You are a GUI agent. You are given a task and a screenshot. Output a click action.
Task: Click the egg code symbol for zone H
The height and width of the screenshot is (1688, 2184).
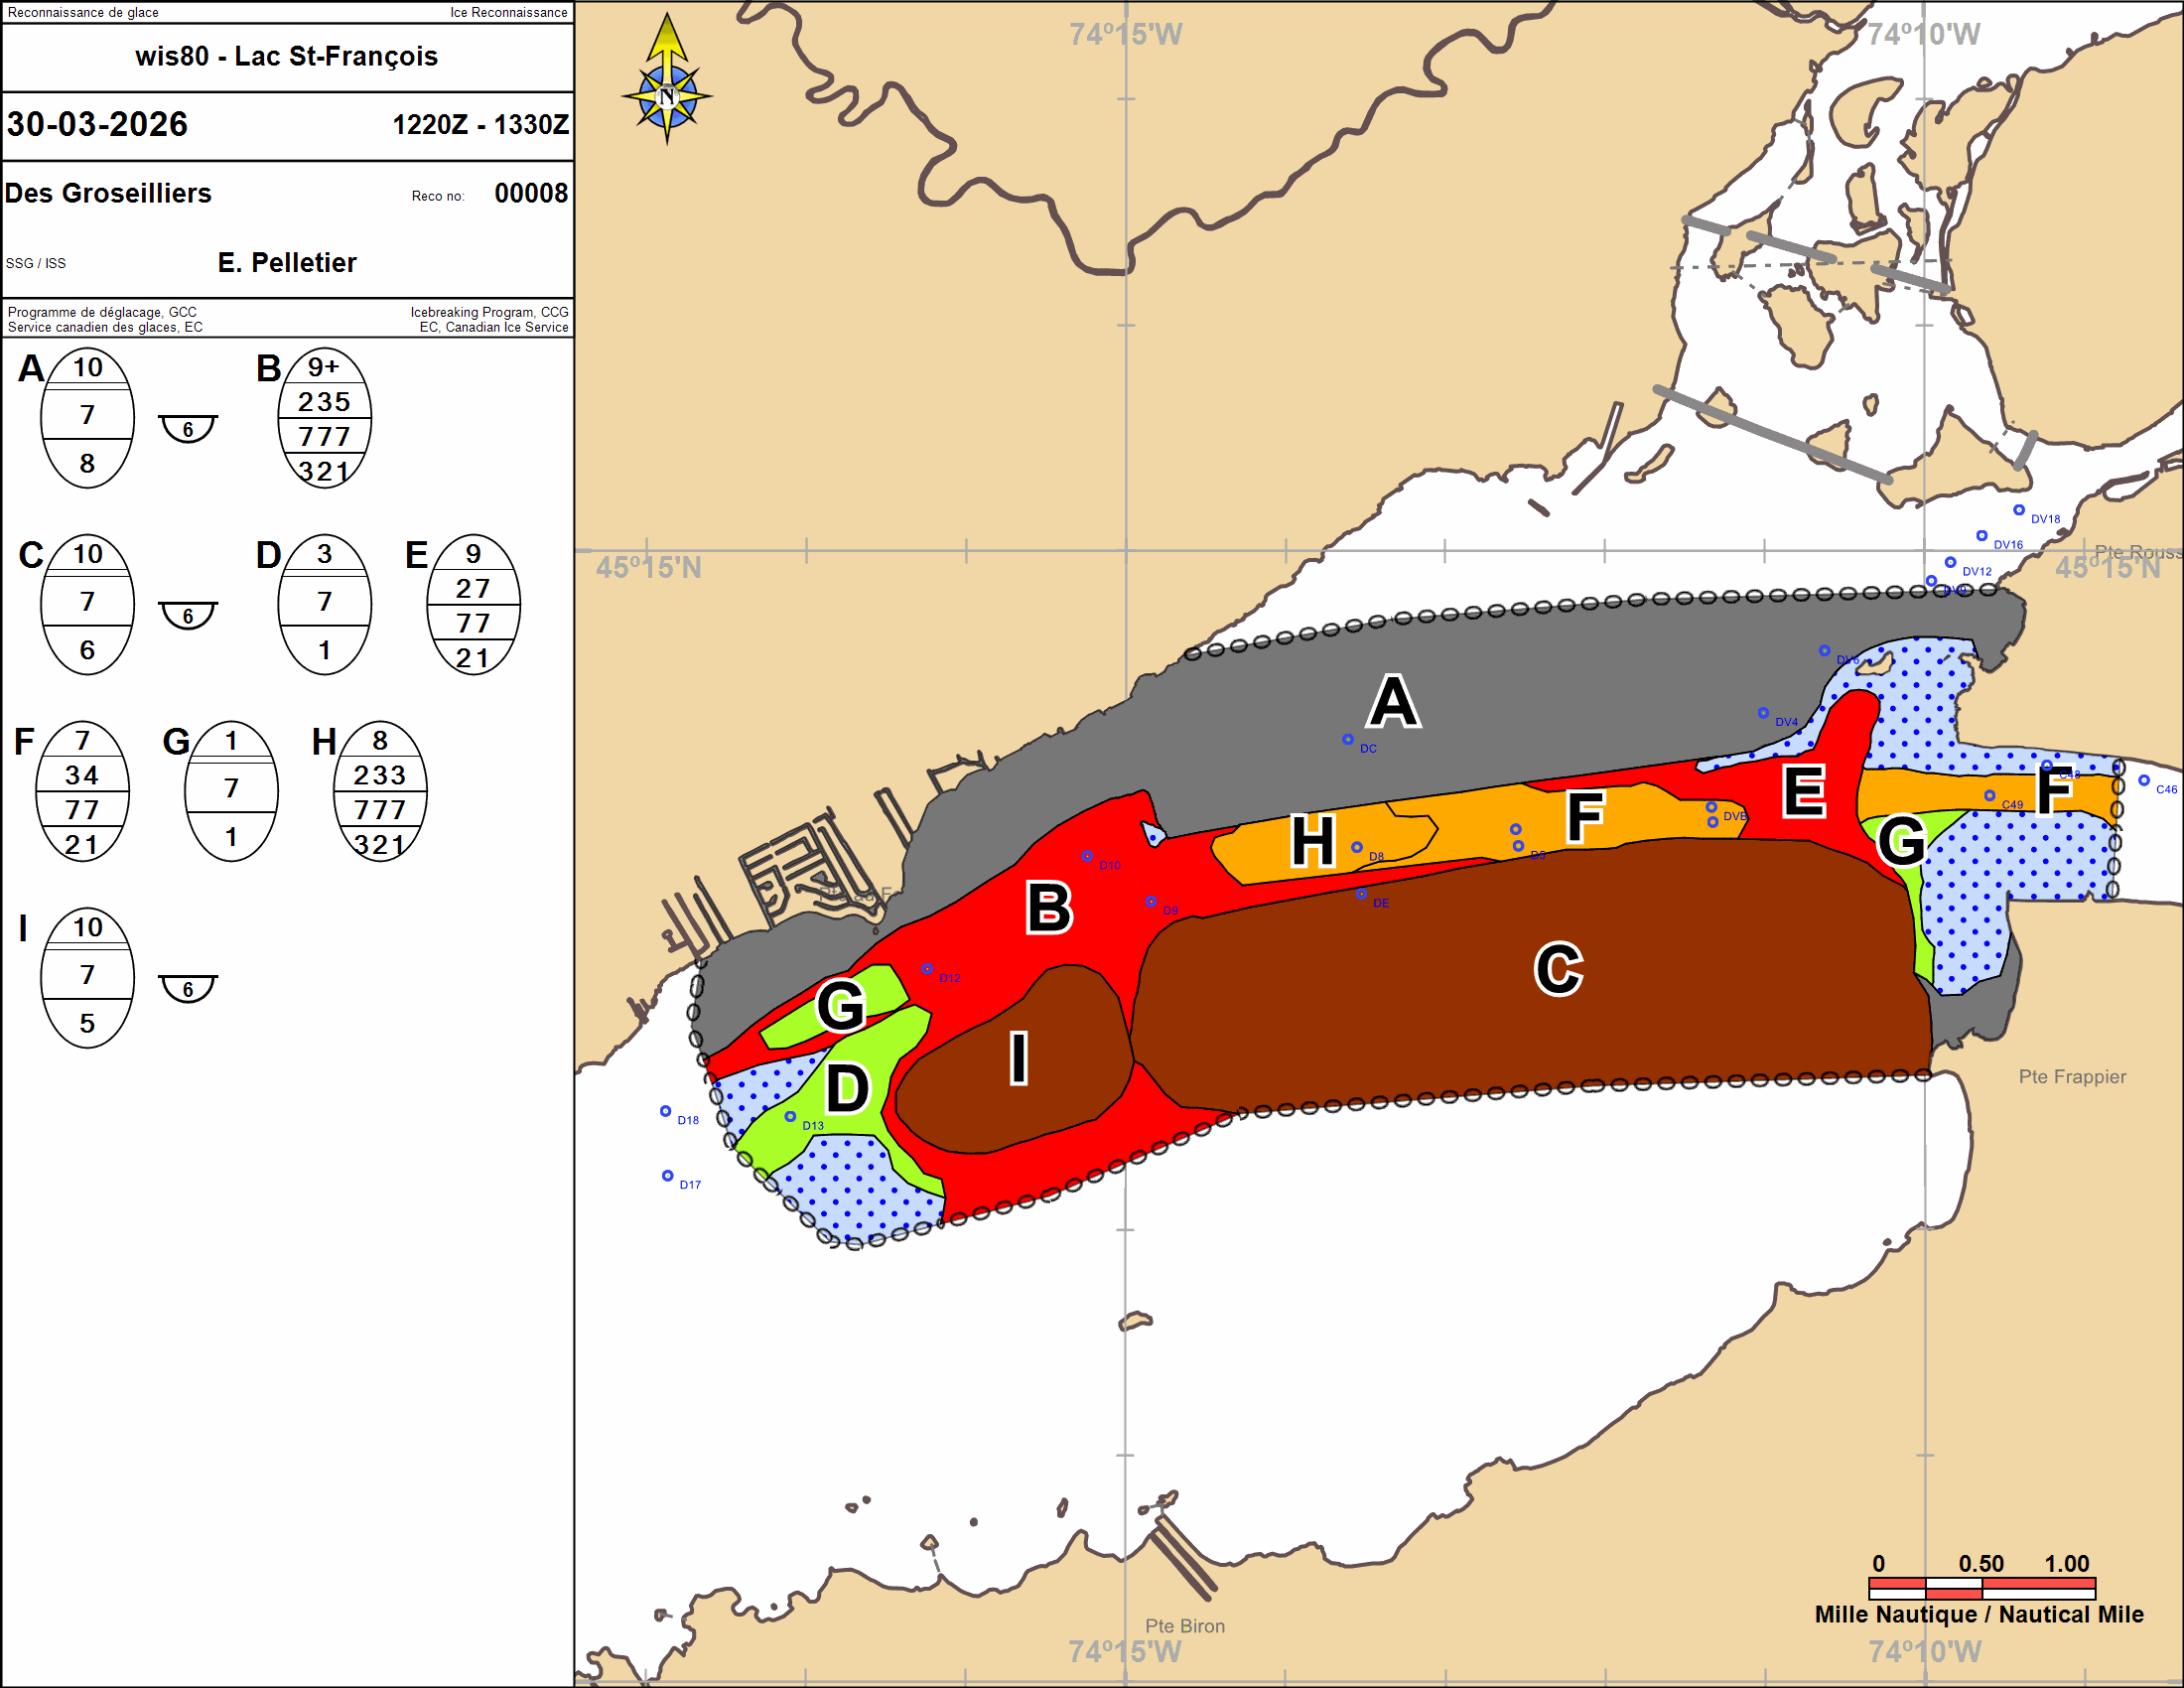[x=380, y=792]
